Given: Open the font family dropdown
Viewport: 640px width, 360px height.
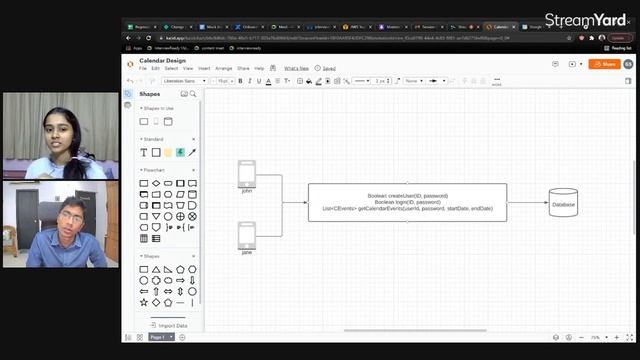Looking at the screenshot, I should 185,81.
